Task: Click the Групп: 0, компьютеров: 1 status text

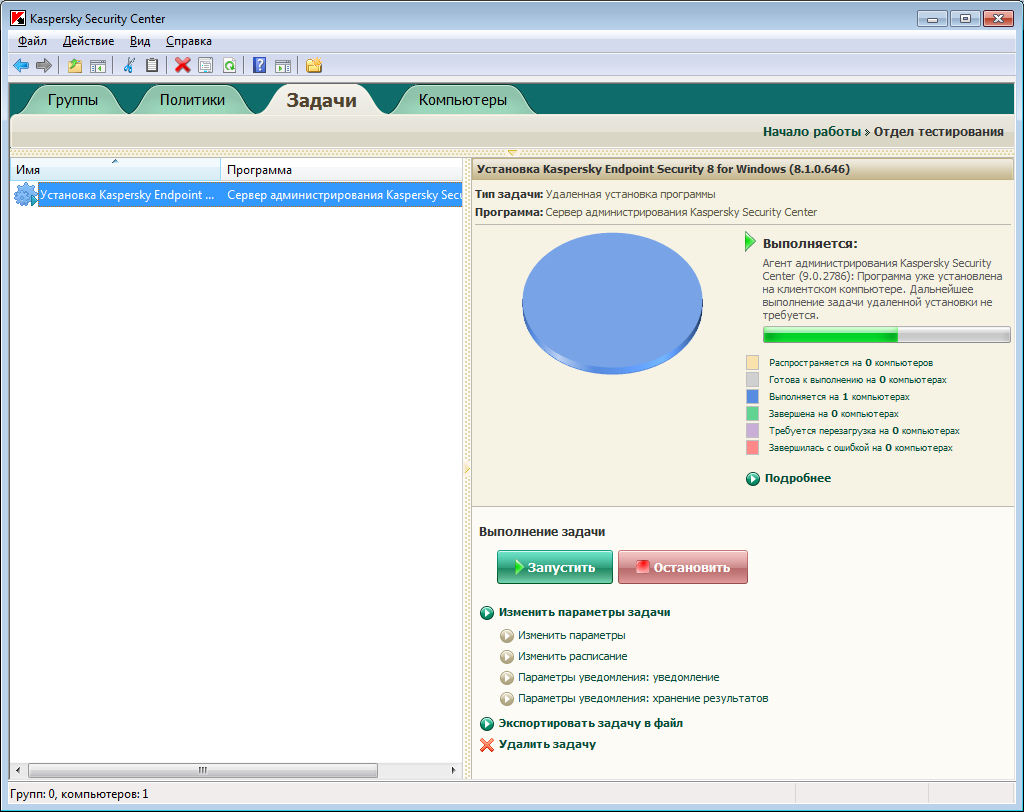Action: pyautogui.click(x=79, y=794)
